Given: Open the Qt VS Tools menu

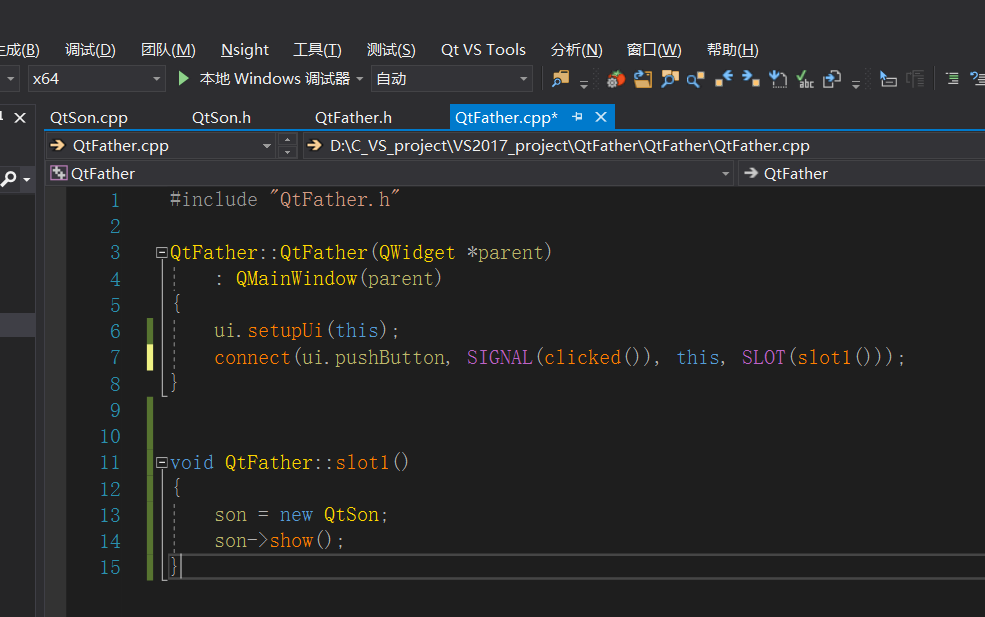Looking at the screenshot, I should point(483,49).
